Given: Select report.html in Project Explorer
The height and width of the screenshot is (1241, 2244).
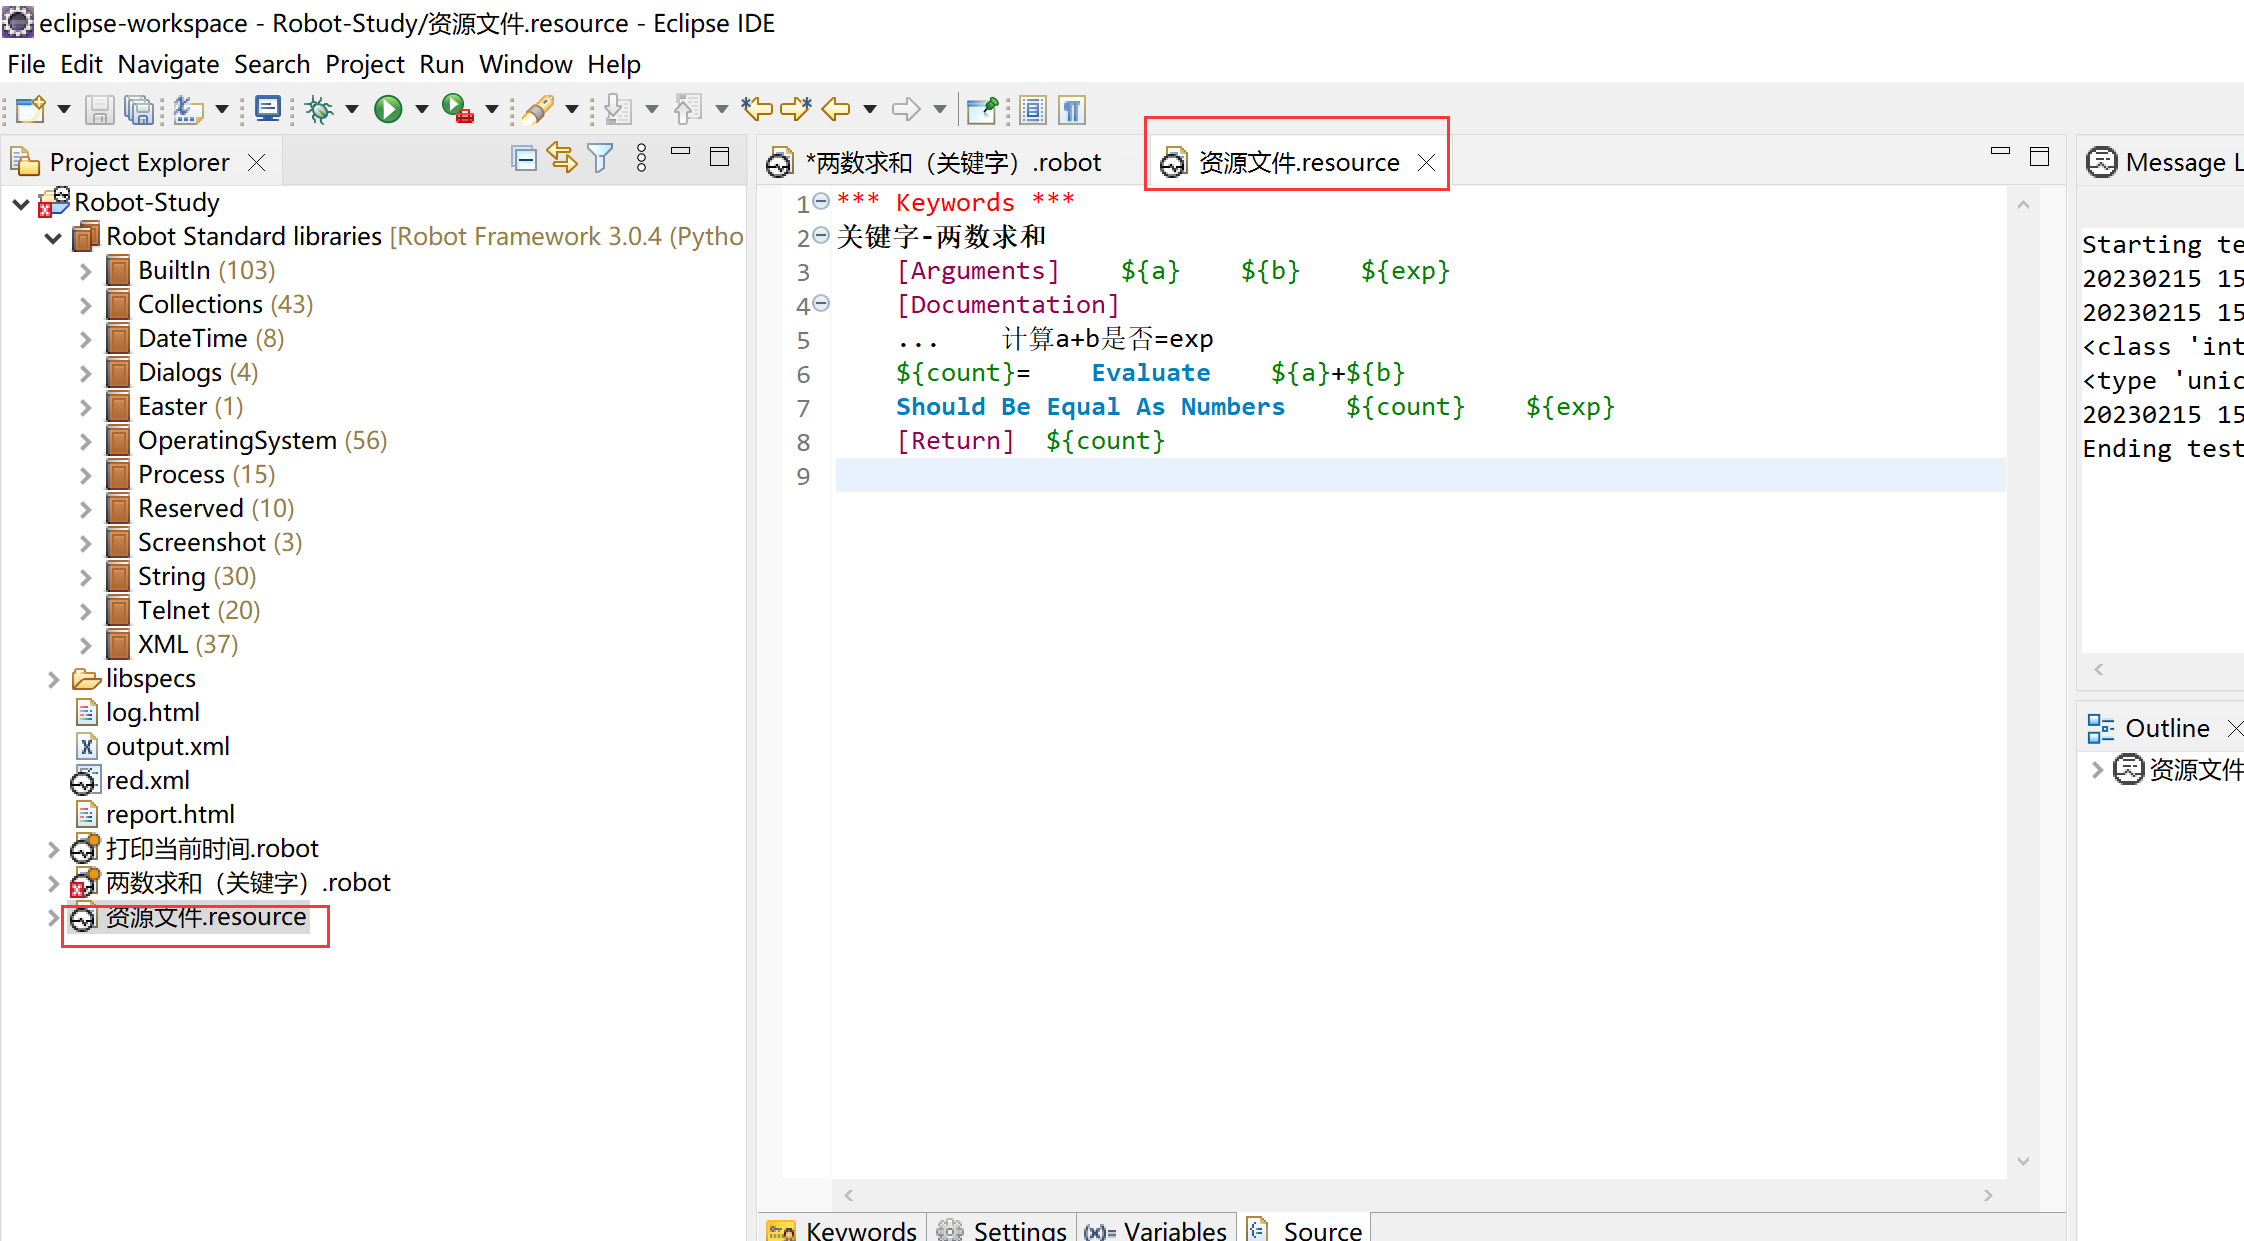Looking at the screenshot, I should tap(170, 815).
